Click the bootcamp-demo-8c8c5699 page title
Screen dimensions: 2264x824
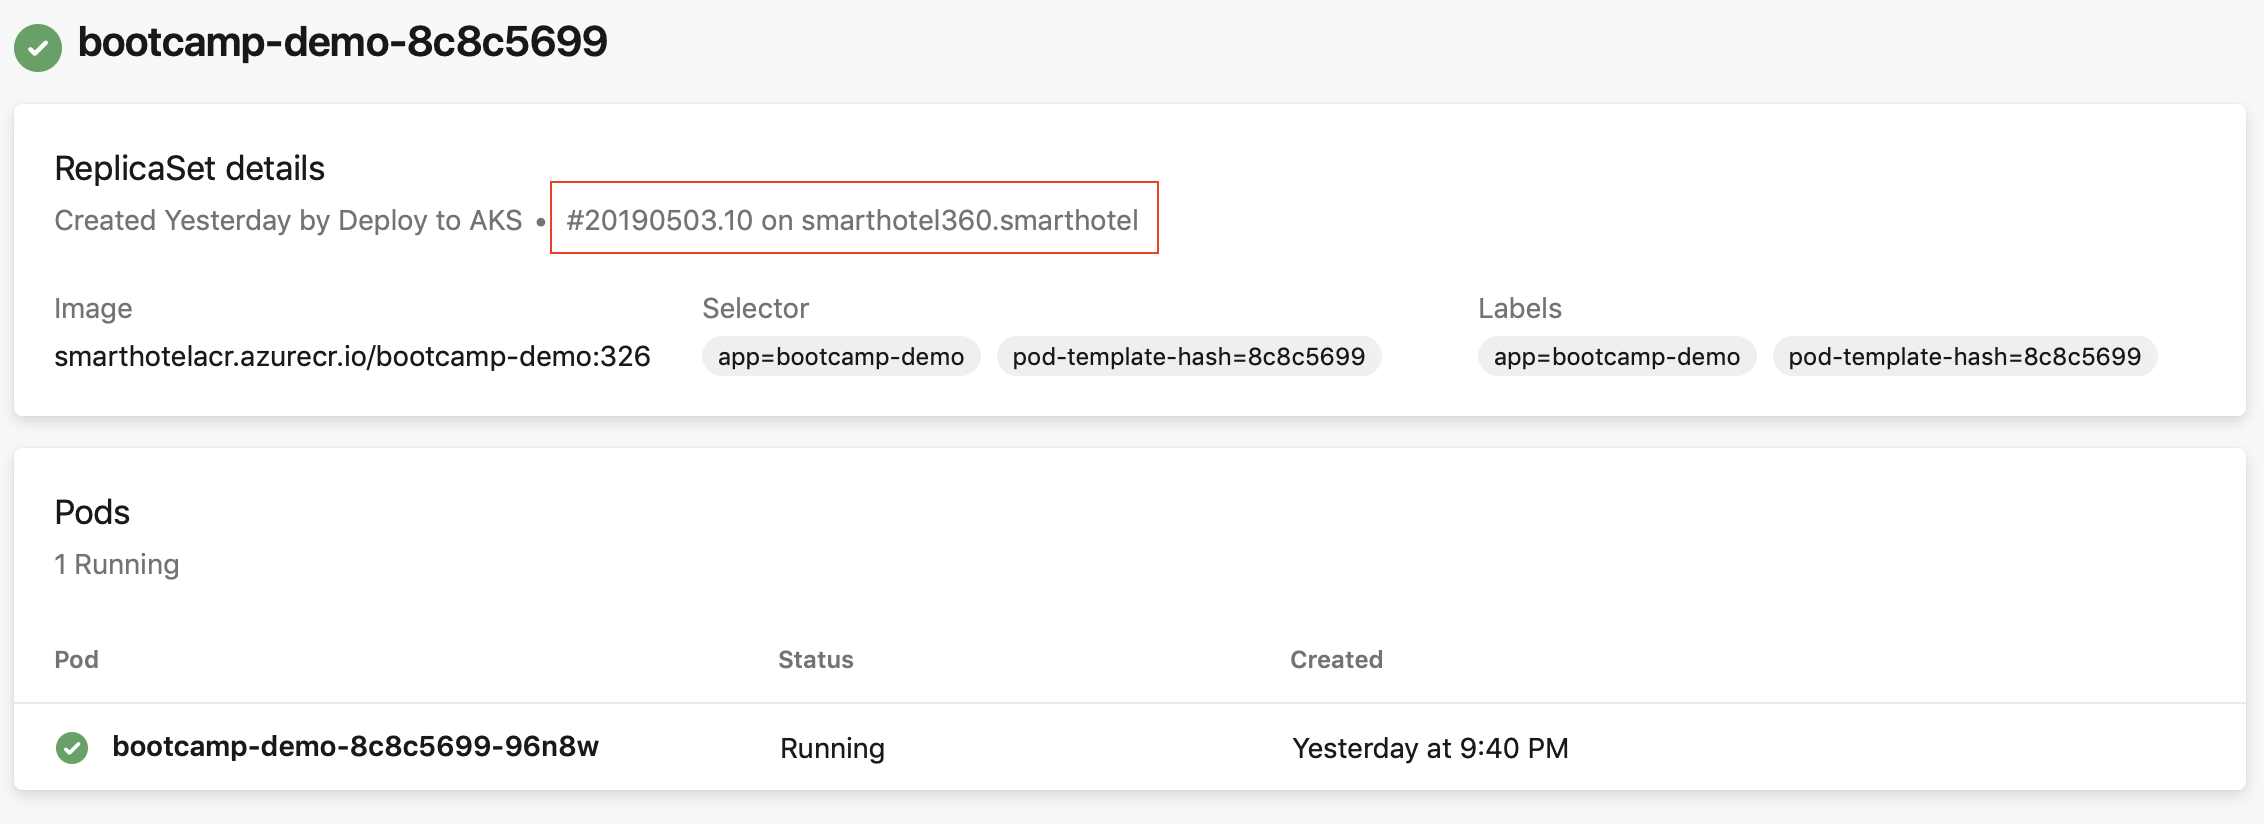[343, 42]
